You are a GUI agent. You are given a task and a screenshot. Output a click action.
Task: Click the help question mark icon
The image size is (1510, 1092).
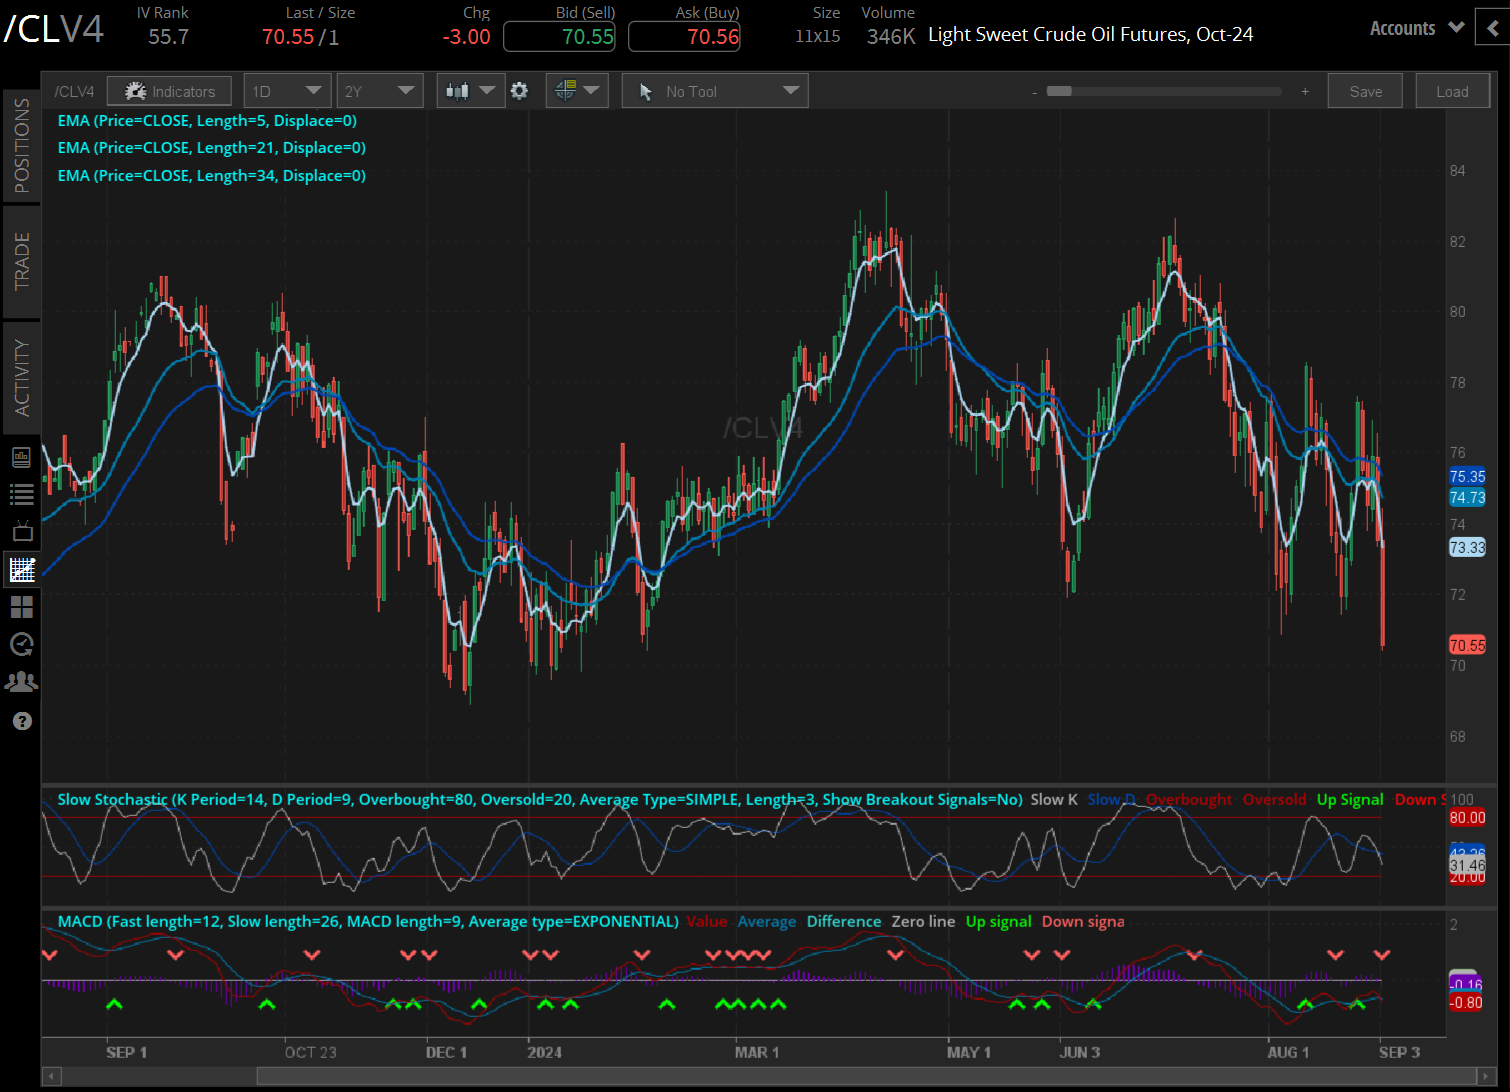(x=22, y=720)
